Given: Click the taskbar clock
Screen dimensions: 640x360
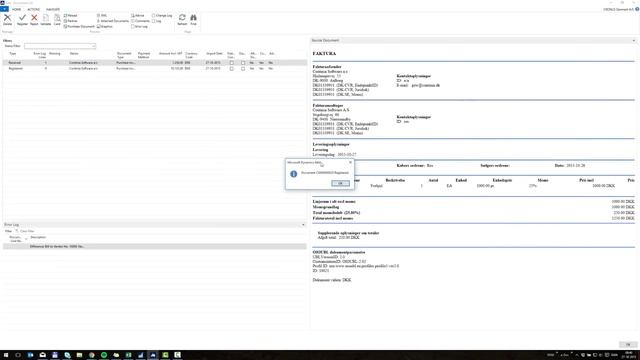Looking at the screenshot, I should coord(629,355).
